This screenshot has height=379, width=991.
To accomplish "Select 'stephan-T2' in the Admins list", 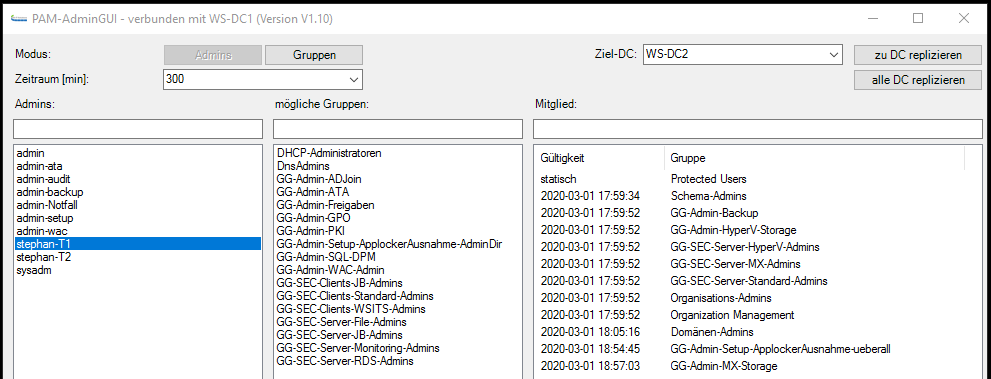I will 138,257.
